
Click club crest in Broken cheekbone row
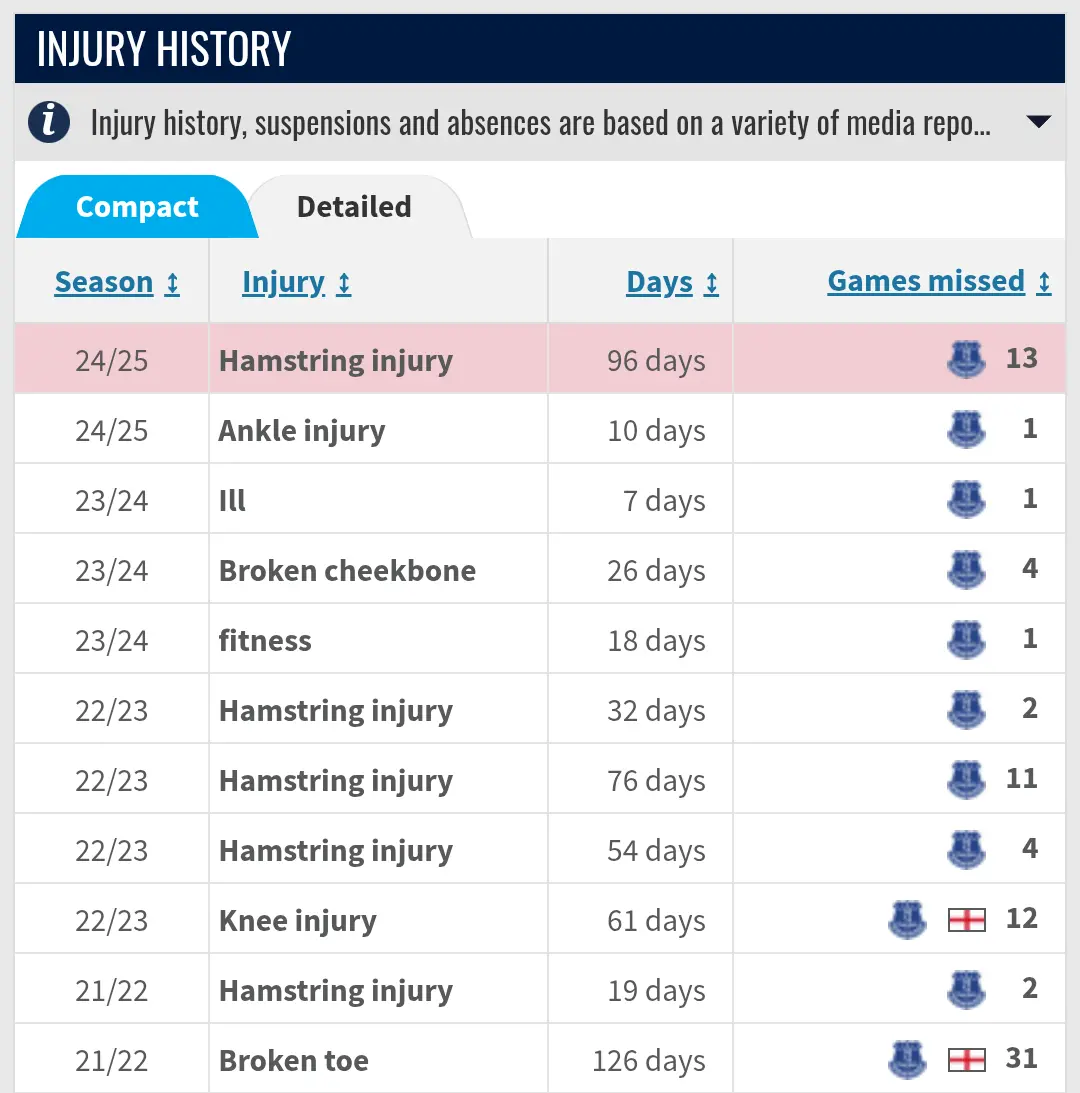coord(966,570)
